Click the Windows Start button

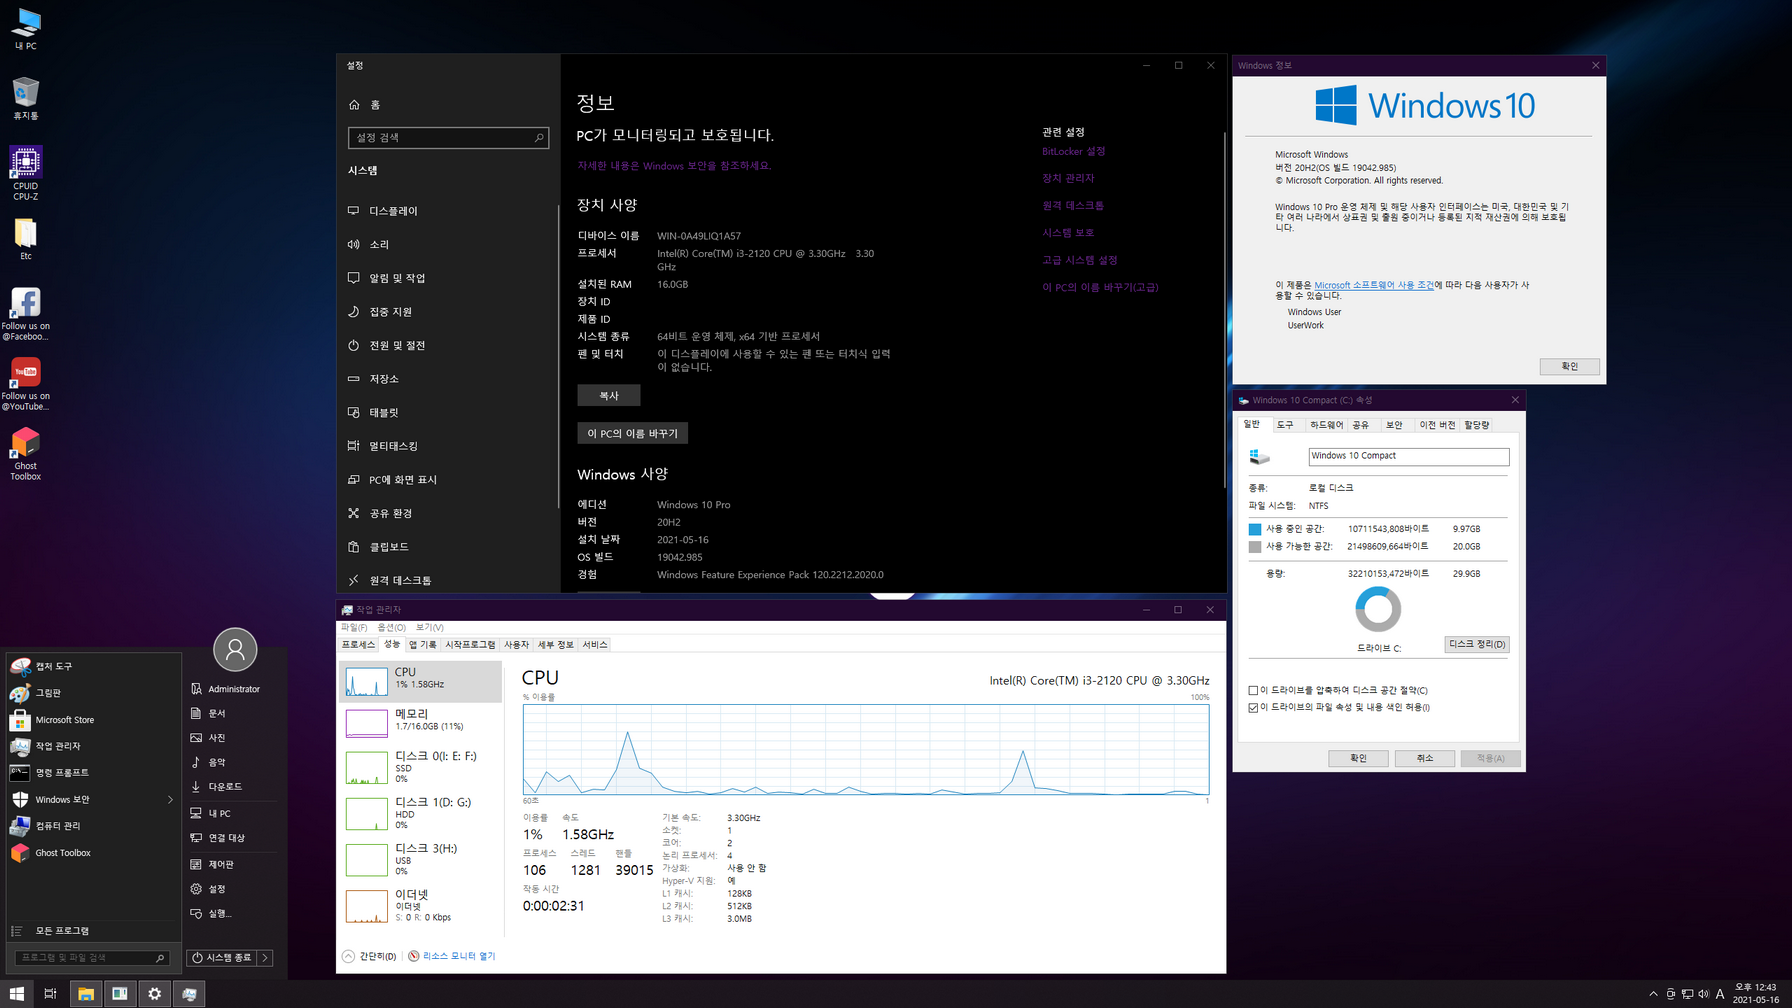pos(17,993)
